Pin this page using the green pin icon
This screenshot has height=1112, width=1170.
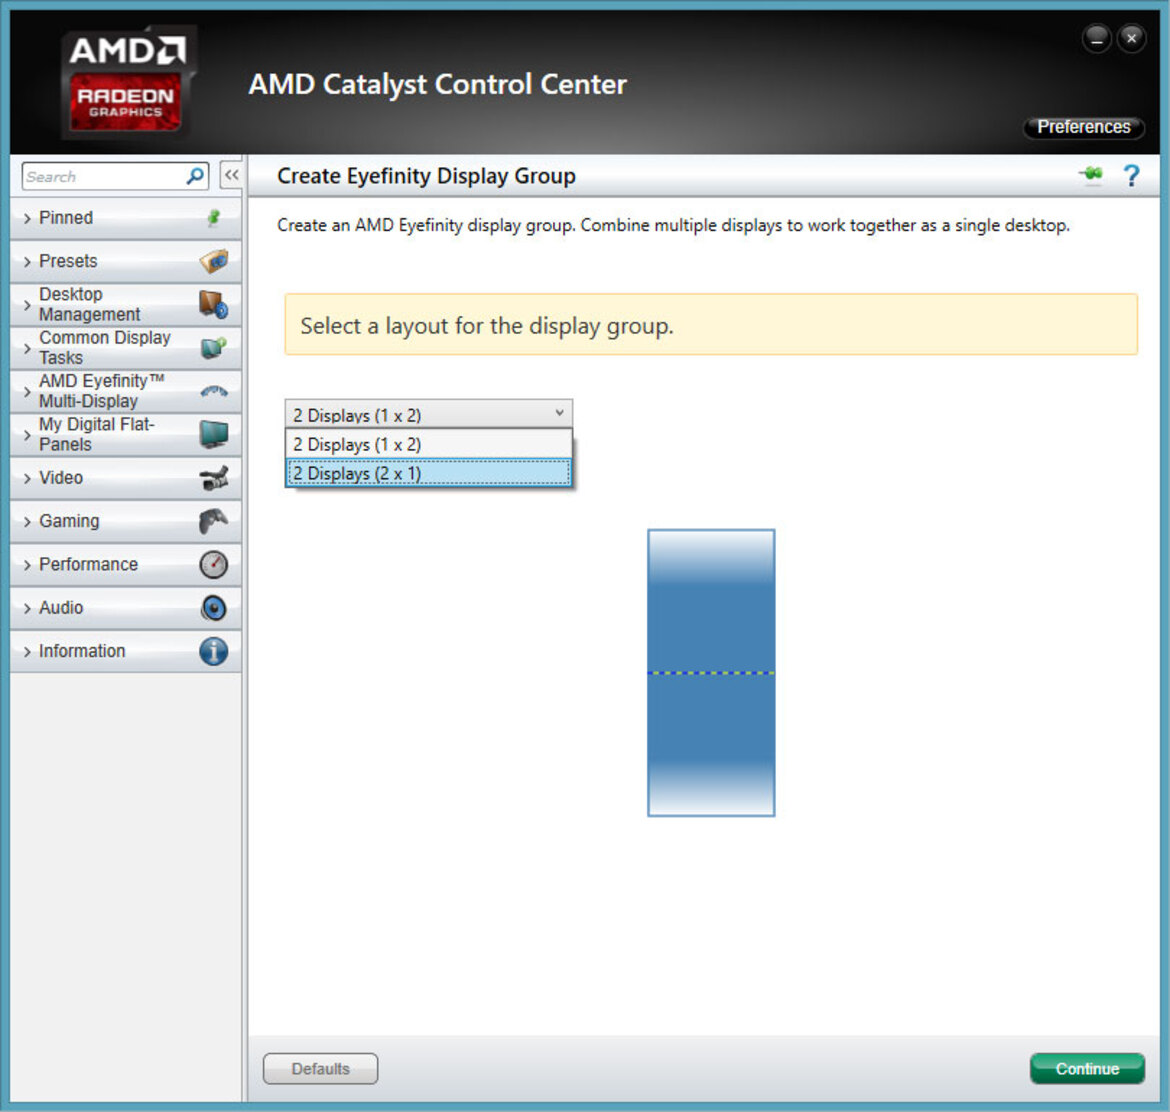pos(1091,175)
